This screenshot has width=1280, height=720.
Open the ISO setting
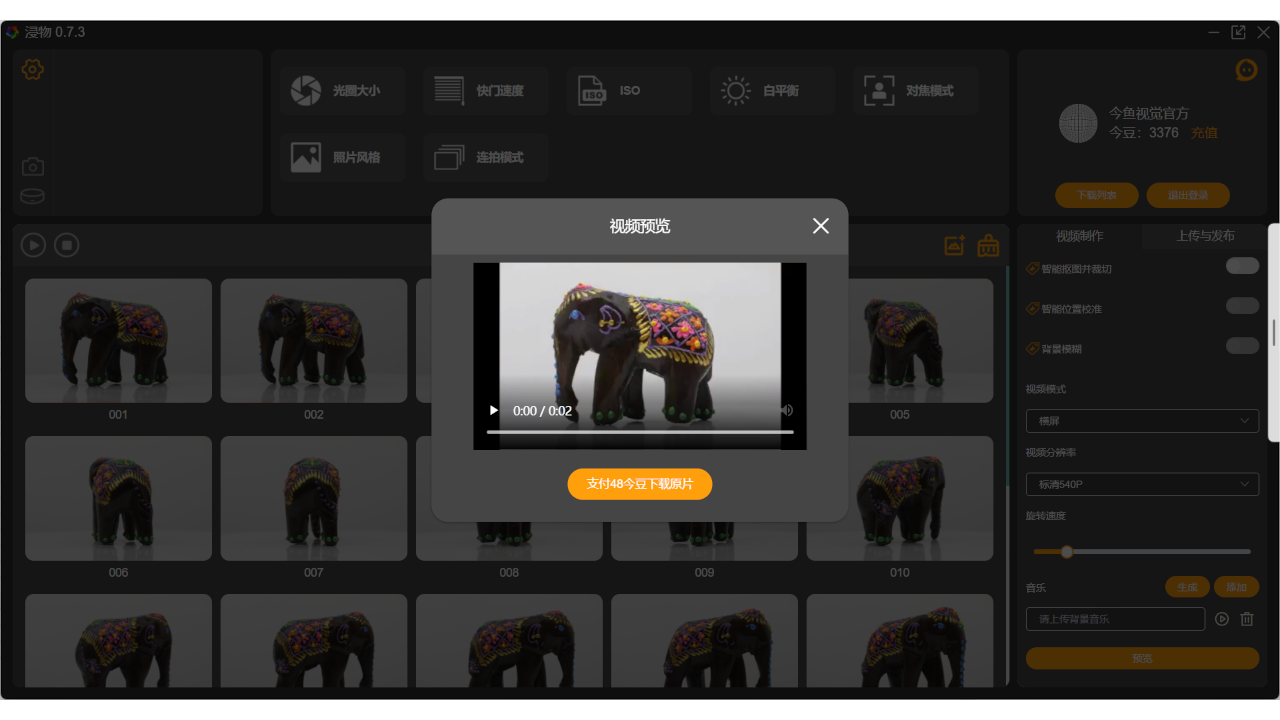(x=628, y=91)
